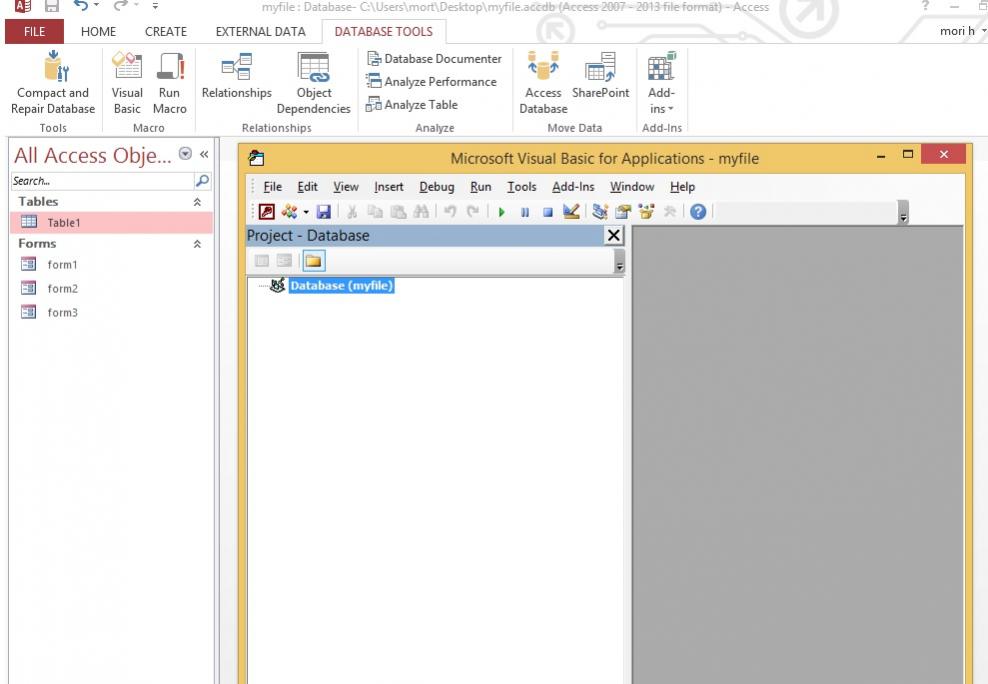This screenshot has height=684, width=988.
Task: Open Insert Module dropdown arrow
Action: pyautogui.click(x=306, y=212)
